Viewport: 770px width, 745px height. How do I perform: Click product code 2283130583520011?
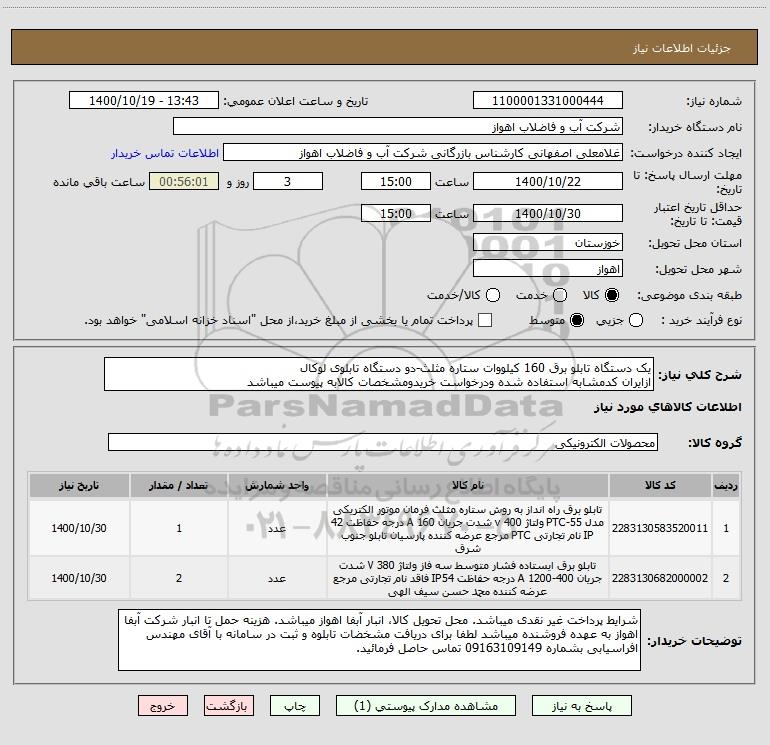pyautogui.click(x=660, y=528)
